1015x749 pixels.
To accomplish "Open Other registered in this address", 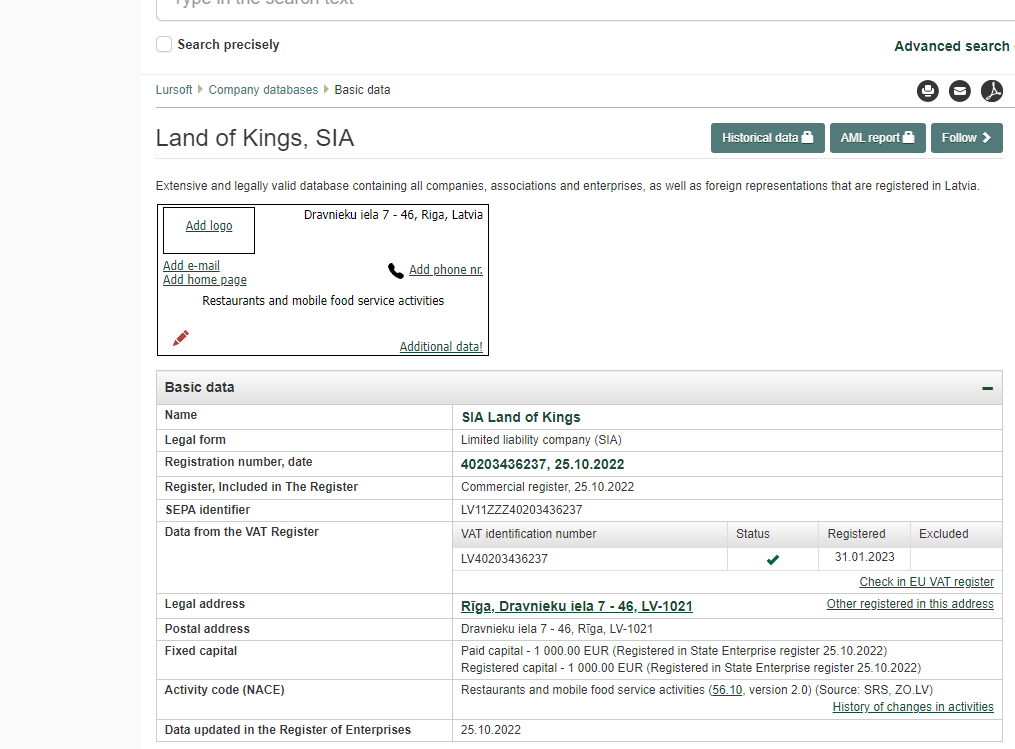I will pos(909,603).
